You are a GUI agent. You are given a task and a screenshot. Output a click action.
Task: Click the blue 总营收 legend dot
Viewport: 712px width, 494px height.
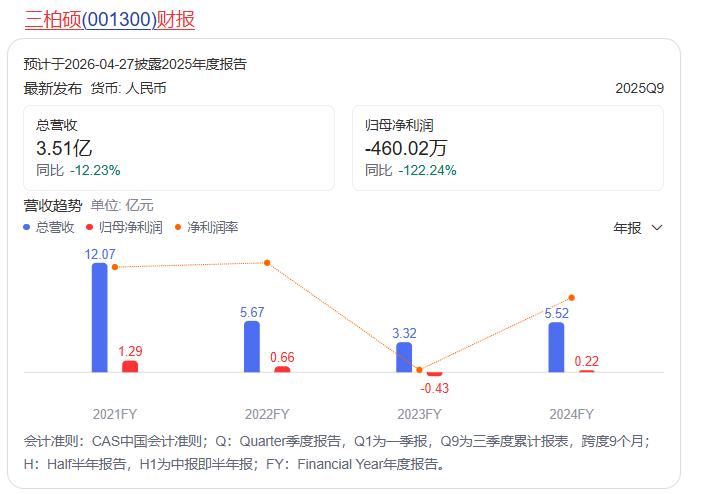[27, 227]
